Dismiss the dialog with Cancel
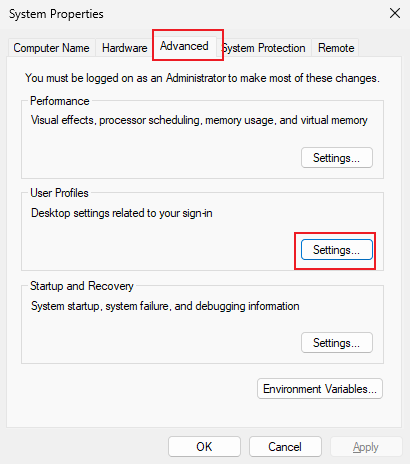Viewport: 410px width, 464px height. pos(285,447)
